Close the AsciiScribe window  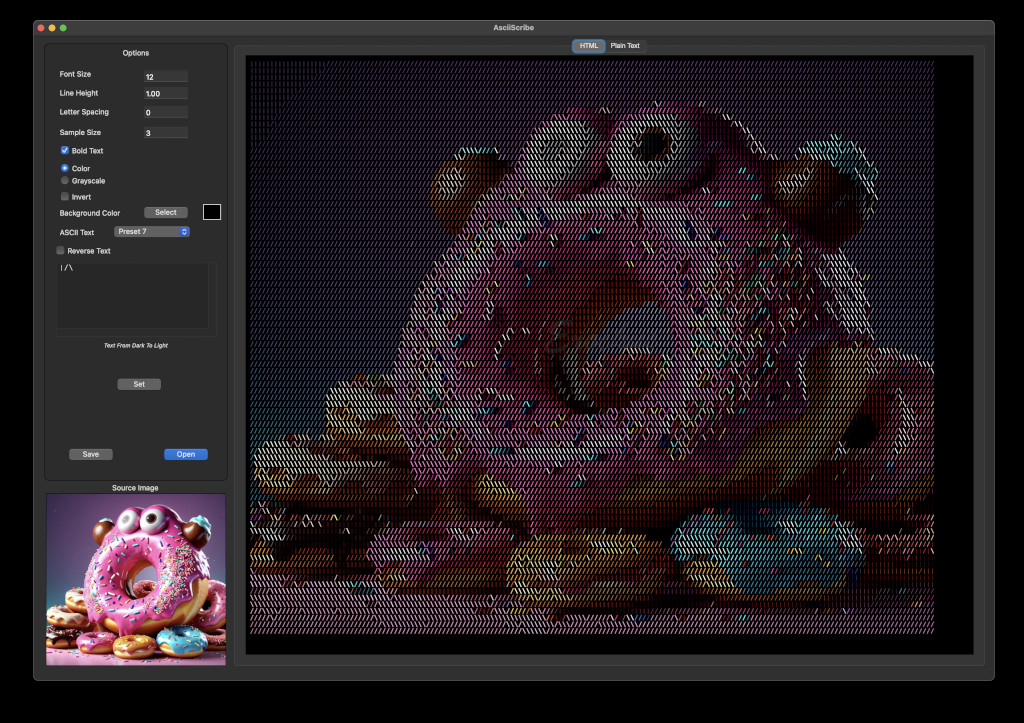(x=41, y=28)
